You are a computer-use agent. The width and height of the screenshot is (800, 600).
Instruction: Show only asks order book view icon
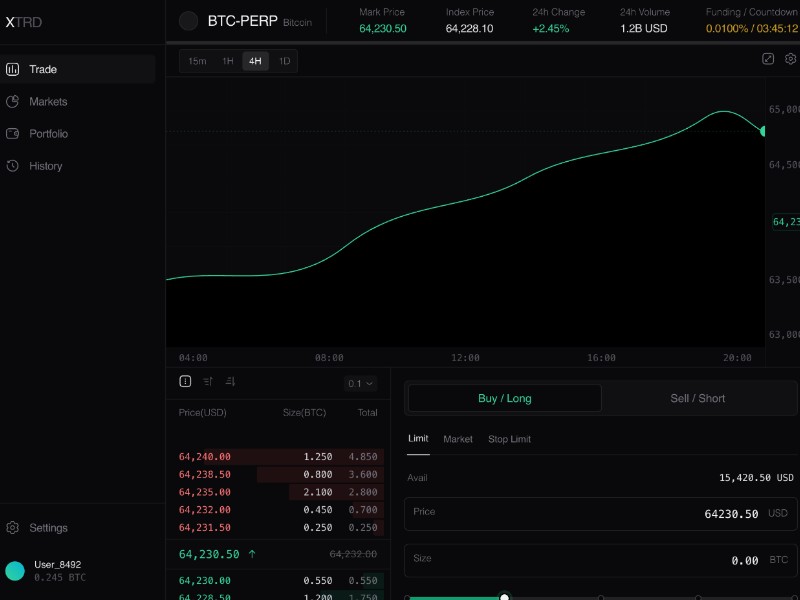(208, 382)
